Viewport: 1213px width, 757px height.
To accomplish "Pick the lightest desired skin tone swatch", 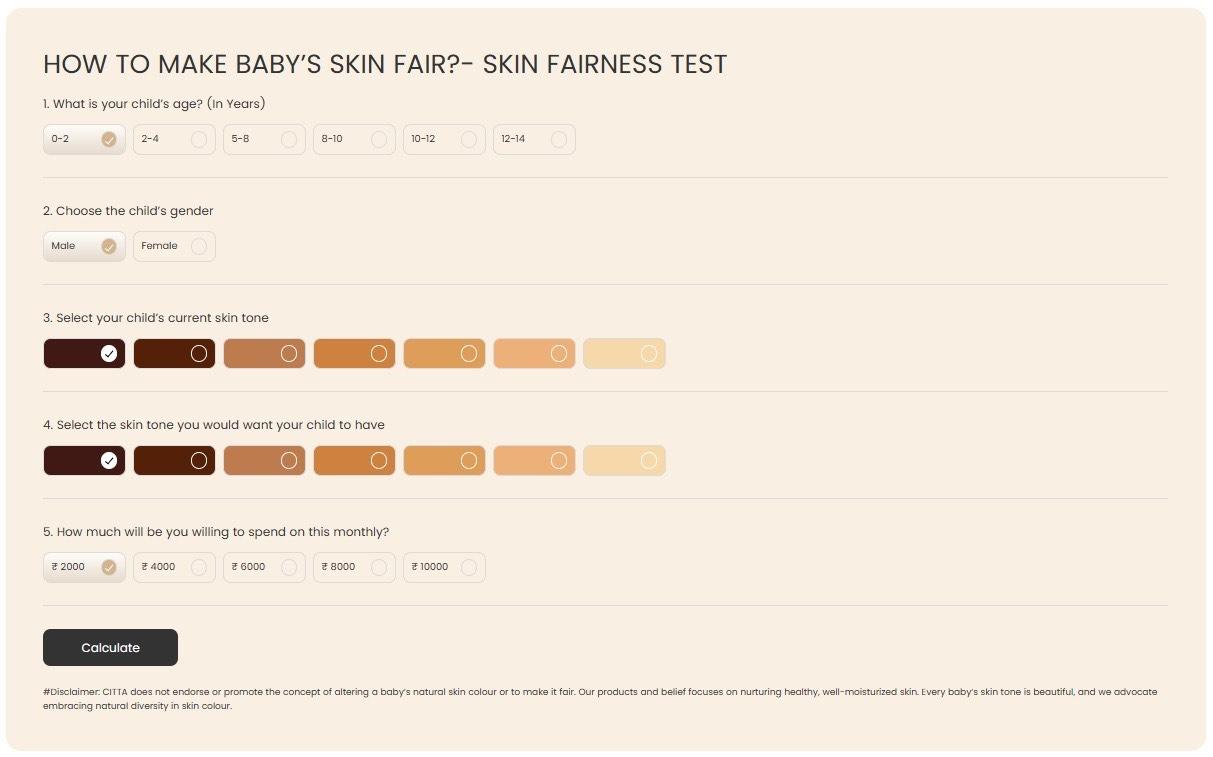I will [624, 460].
